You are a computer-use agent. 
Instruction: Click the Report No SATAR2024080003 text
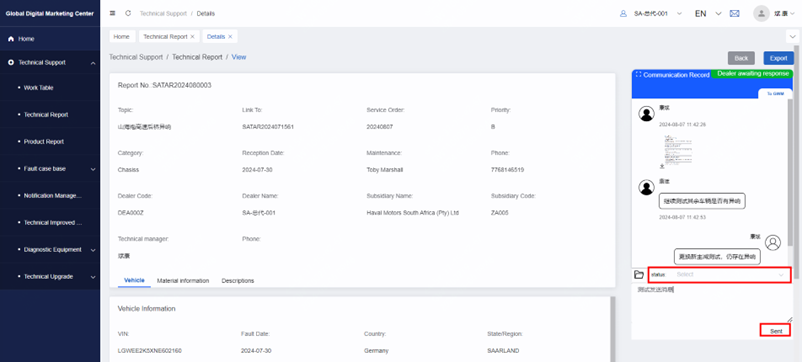pos(165,85)
